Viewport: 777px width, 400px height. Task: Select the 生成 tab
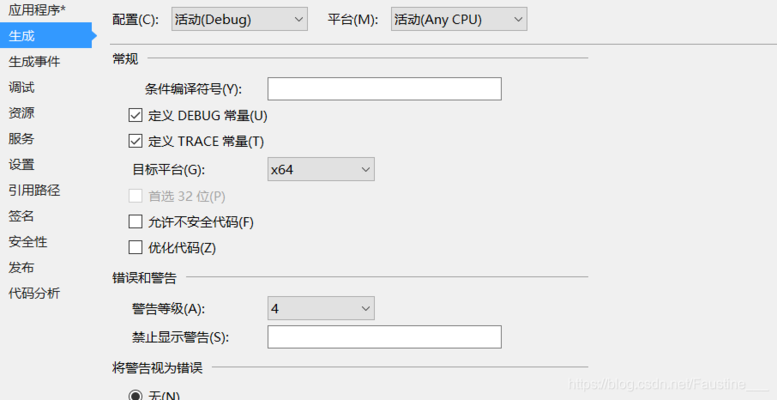pyautogui.click(x=21, y=36)
